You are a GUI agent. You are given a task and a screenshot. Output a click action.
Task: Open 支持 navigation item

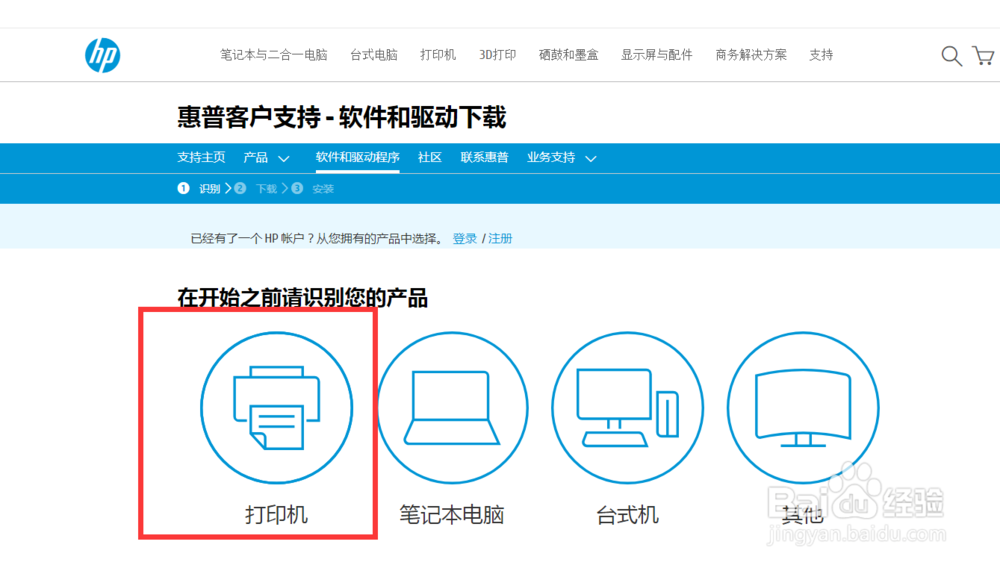821,55
